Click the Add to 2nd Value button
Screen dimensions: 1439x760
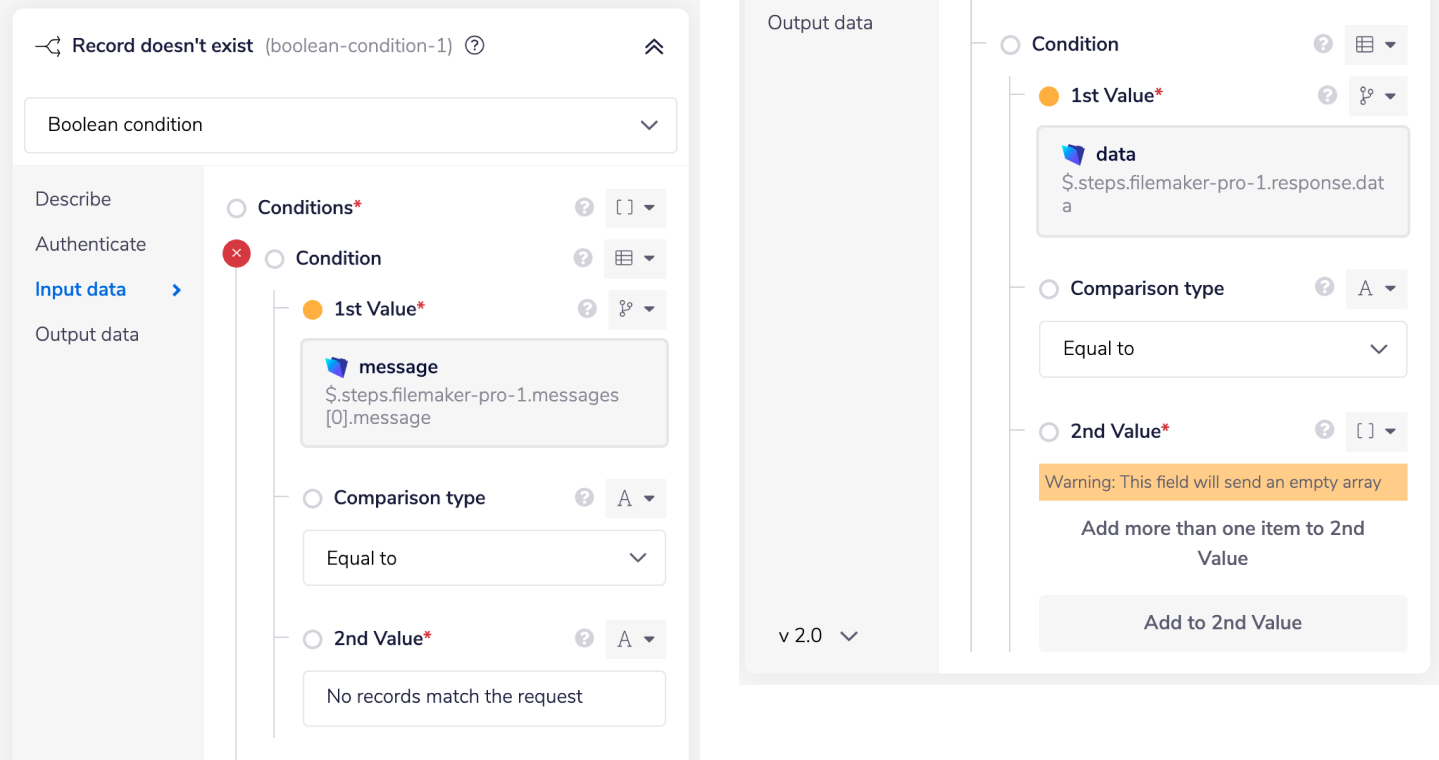[1222, 623]
